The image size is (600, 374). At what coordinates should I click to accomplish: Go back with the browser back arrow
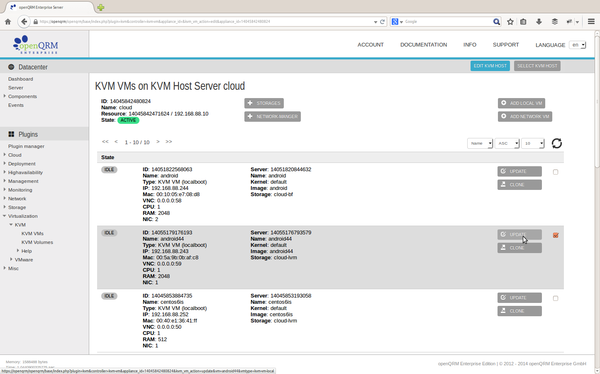coord(24,22)
